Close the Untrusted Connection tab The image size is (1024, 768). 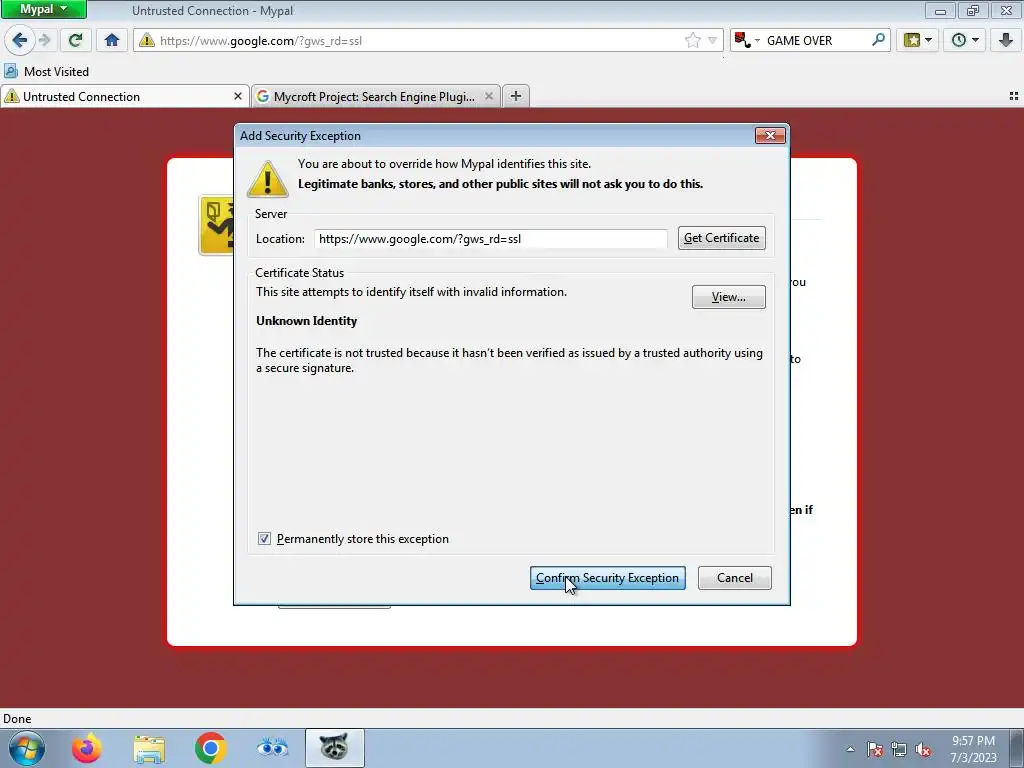pyautogui.click(x=238, y=97)
